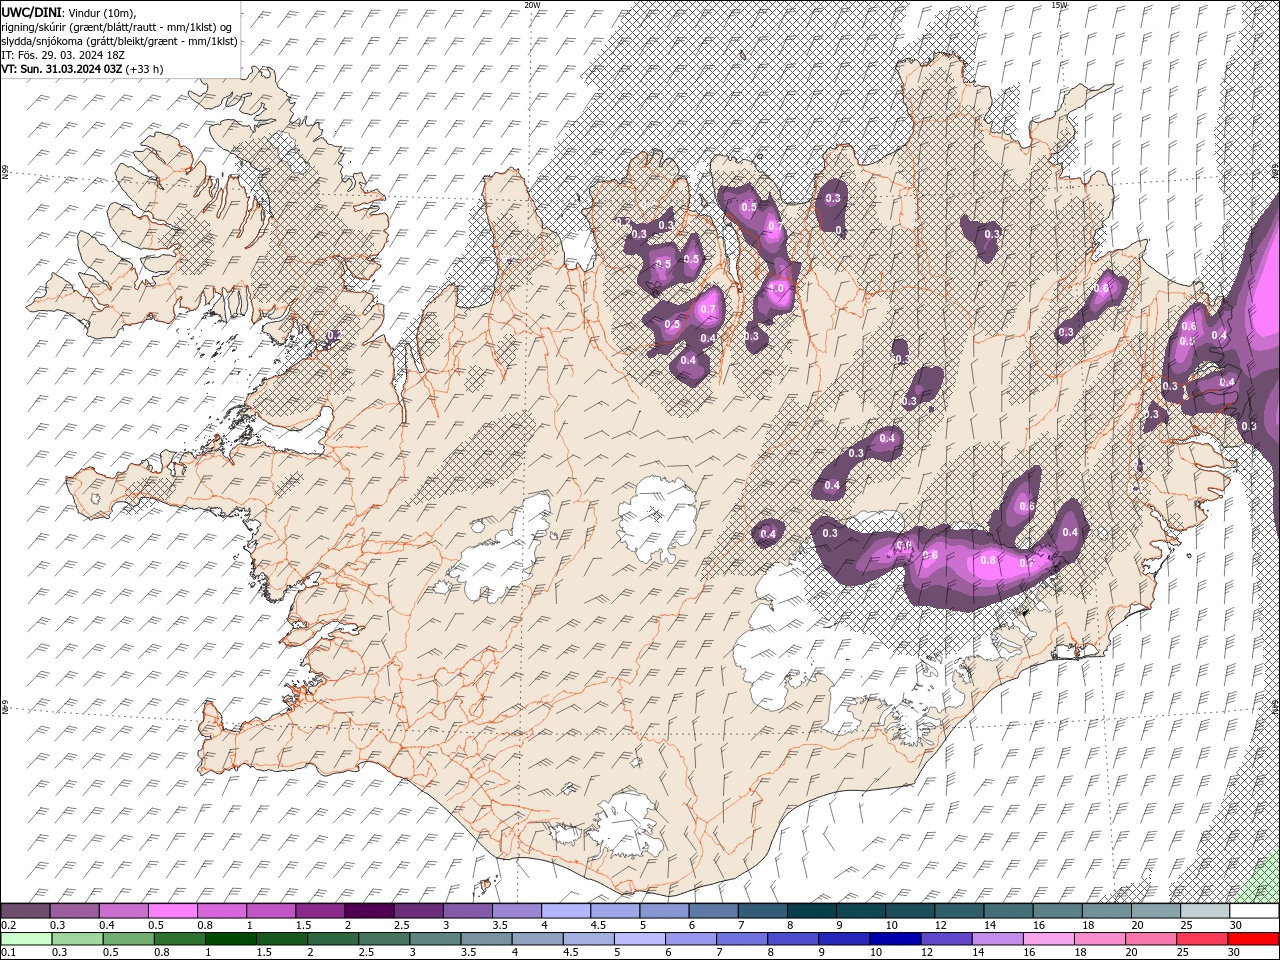Pick the grey-green 3 swatch in the lower legend row
The height and width of the screenshot is (960, 1280).
[x=435, y=939]
